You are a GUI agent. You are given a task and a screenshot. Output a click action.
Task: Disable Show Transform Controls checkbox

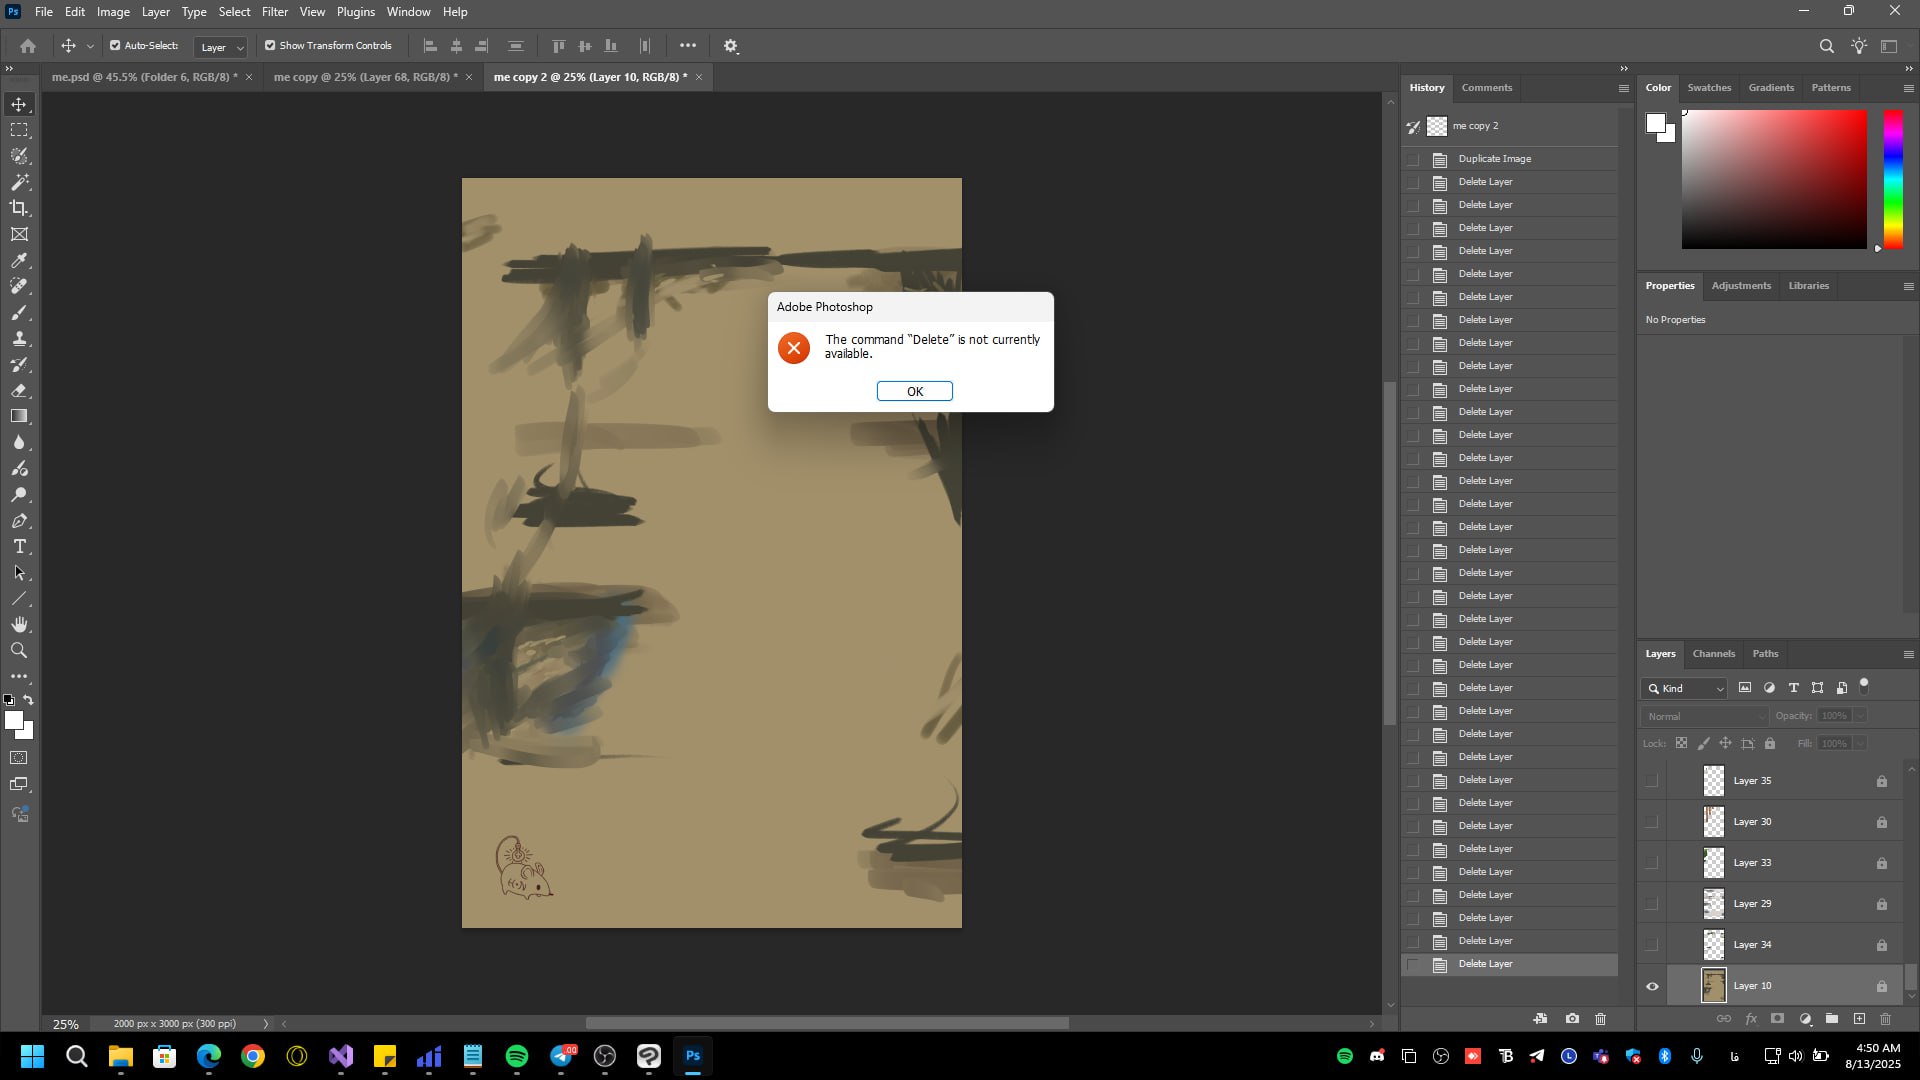pos(270,45)
